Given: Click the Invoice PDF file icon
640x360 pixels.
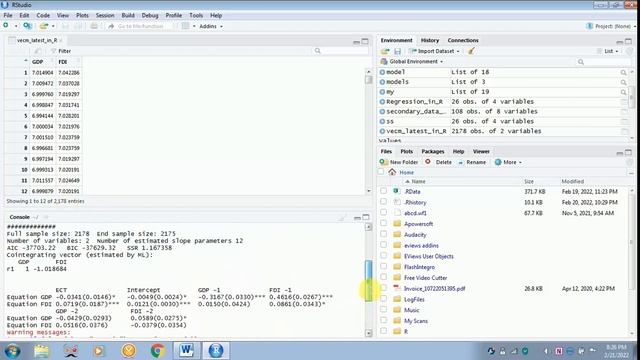Looking at the screenshot, I should coord(396,288).
